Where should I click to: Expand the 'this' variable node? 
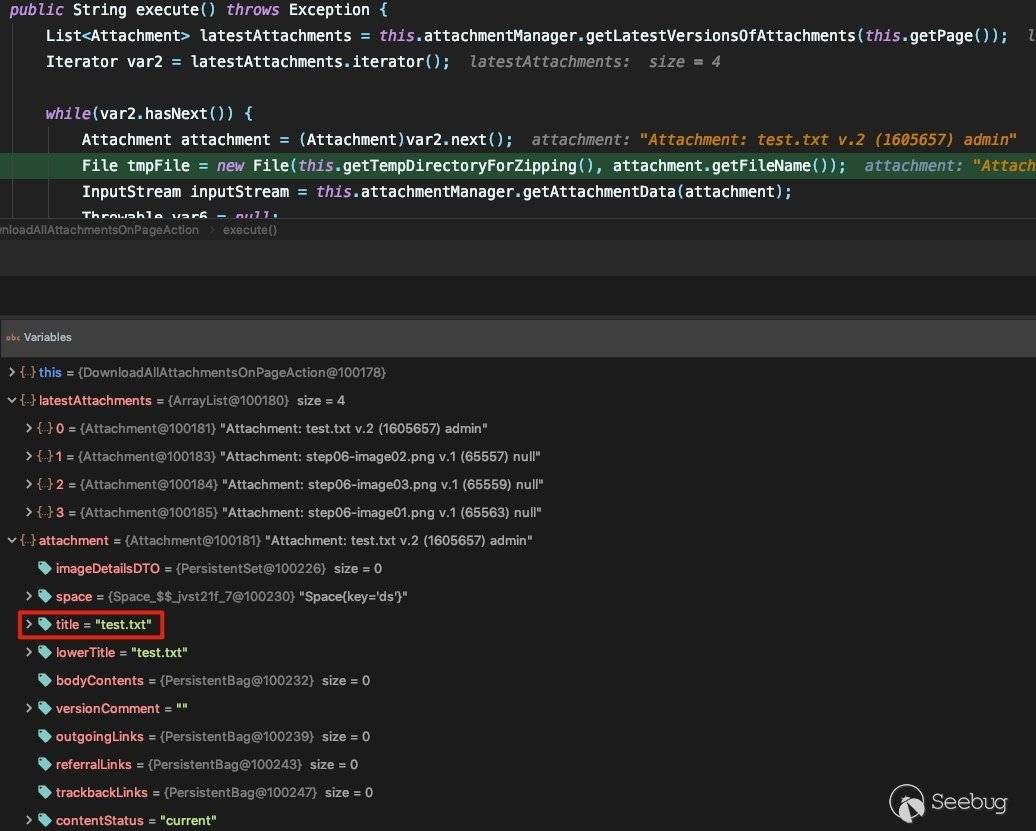[x=11, y=372]
